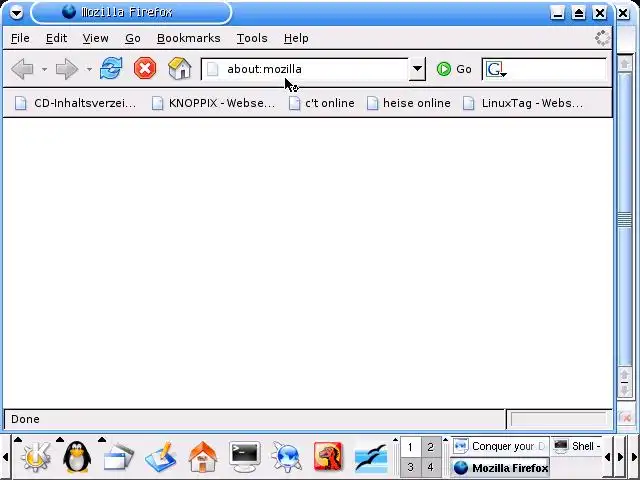Image resolution: width=640 pixels, height=480 pixels.
Task: Open the KDE K menu launcher
Action: click(x=37, y=456)
